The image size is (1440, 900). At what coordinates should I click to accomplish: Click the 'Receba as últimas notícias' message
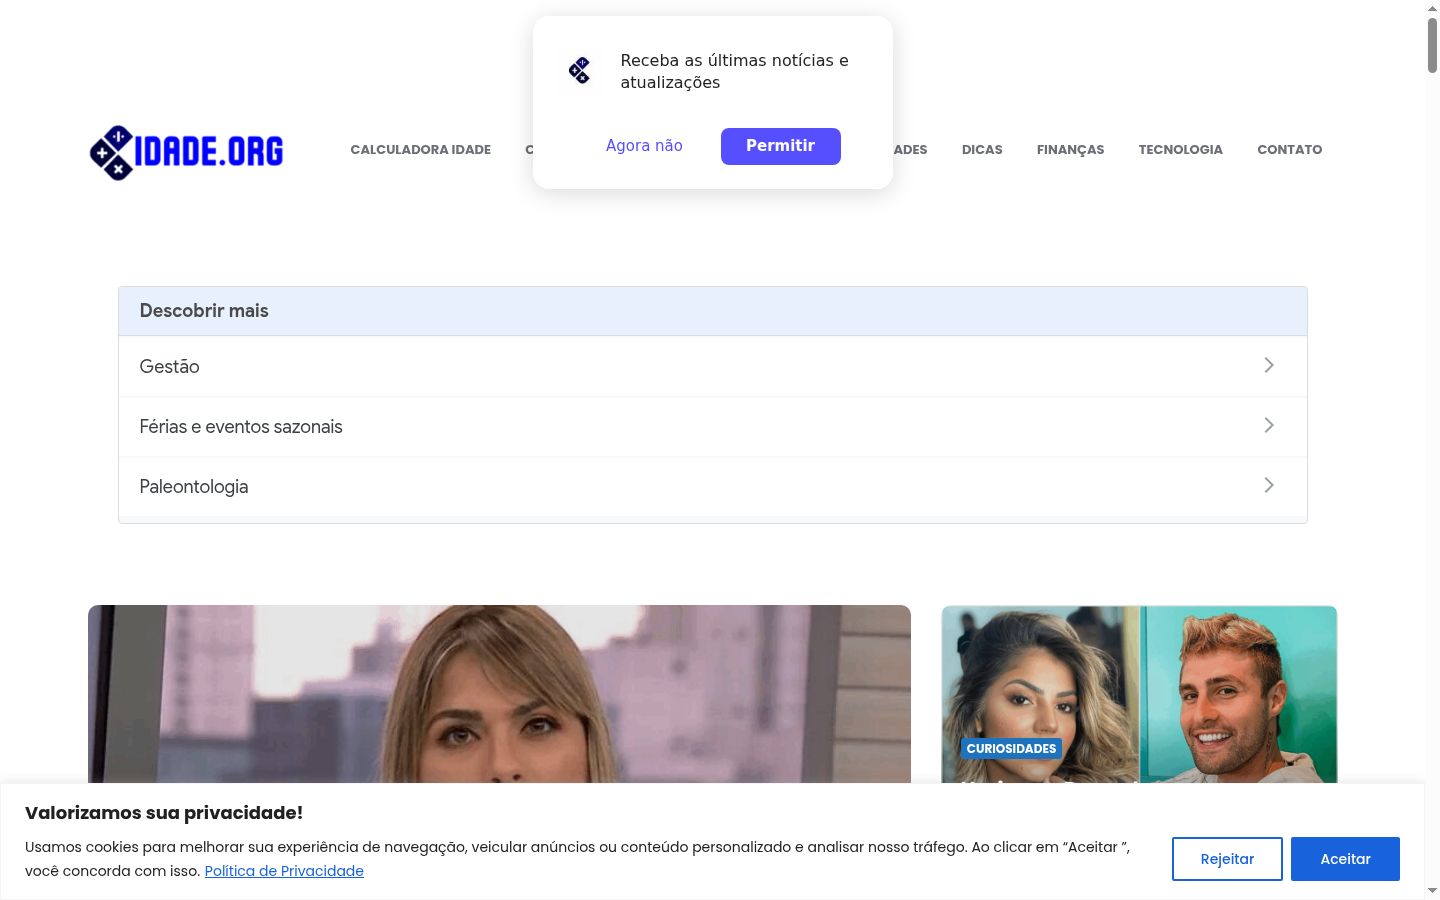(734, 71)
